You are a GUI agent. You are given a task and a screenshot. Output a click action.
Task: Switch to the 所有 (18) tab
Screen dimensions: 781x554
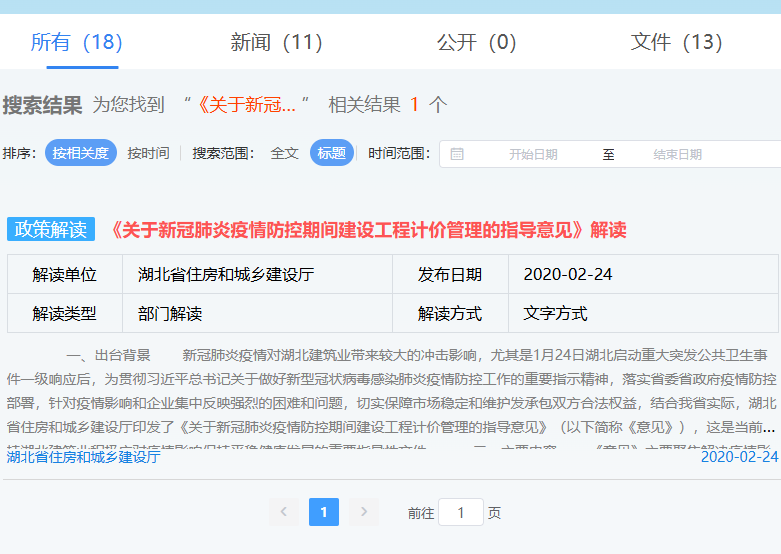click(76, 42)
